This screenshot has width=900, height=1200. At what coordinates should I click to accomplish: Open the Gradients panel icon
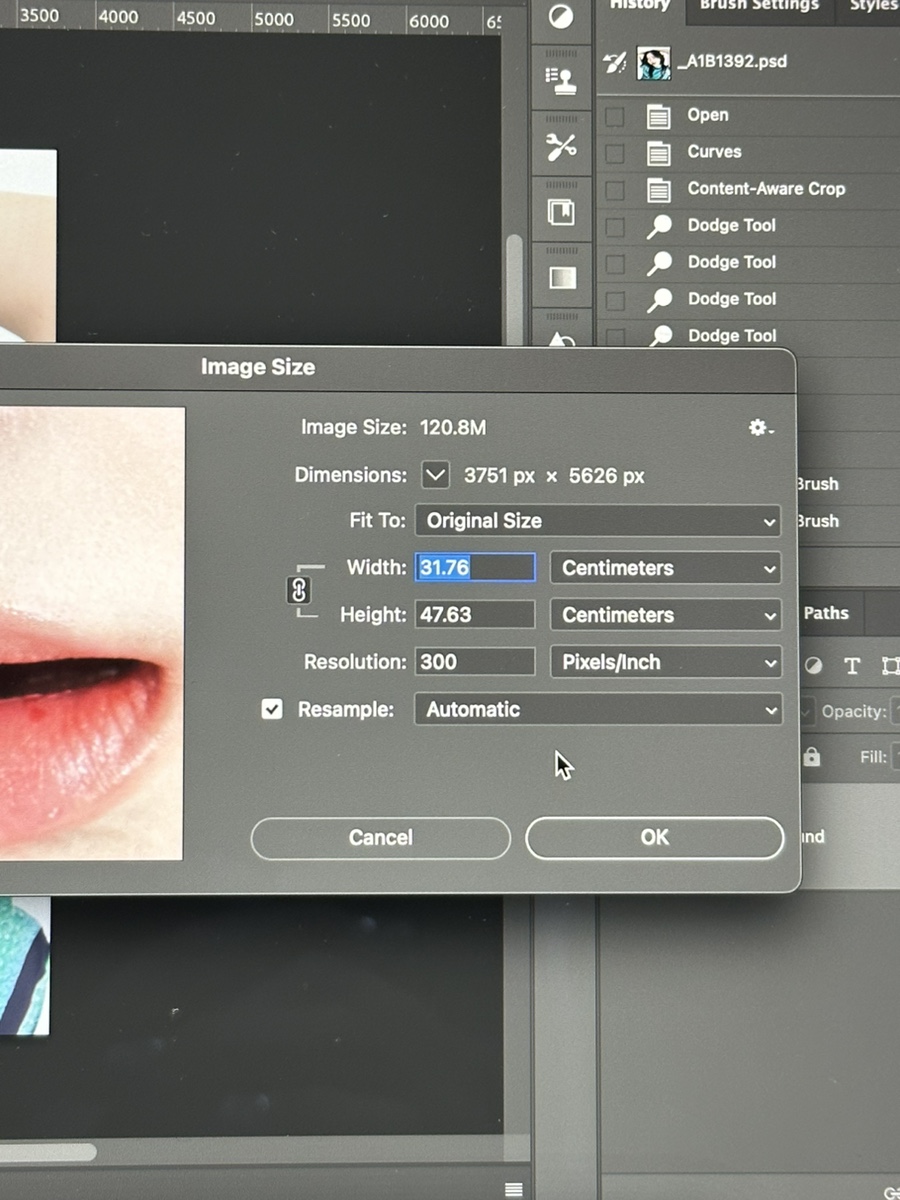click(562, 277)
